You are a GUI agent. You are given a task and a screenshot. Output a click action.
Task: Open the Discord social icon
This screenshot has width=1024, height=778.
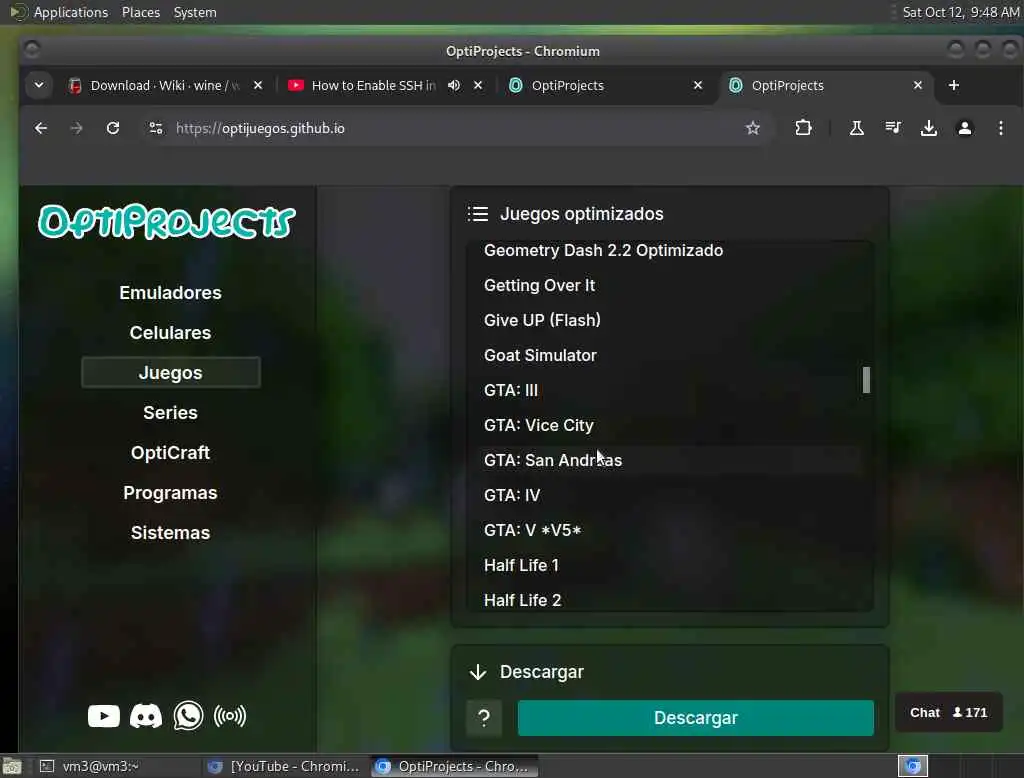(146, 716)
